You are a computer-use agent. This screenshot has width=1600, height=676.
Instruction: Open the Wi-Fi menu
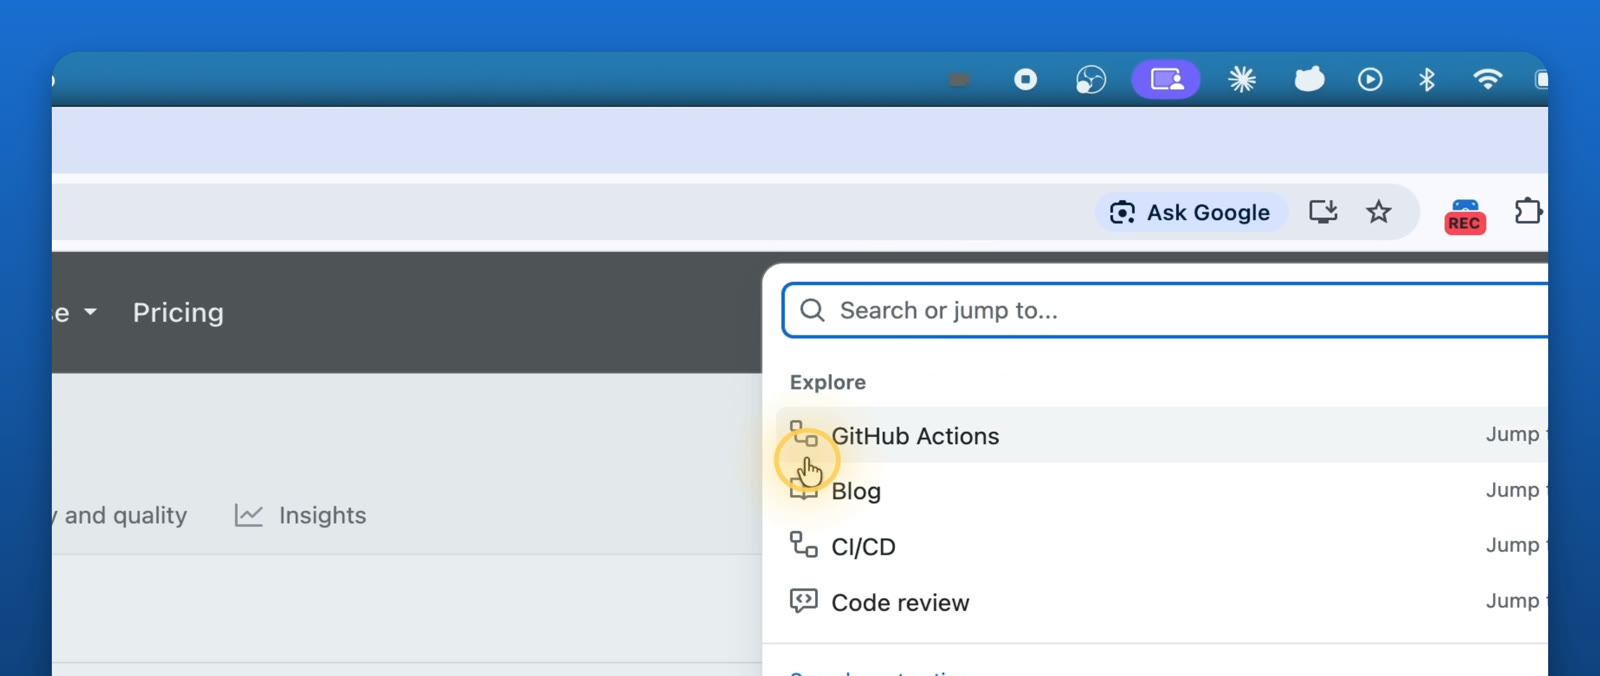coord(1488,79)
